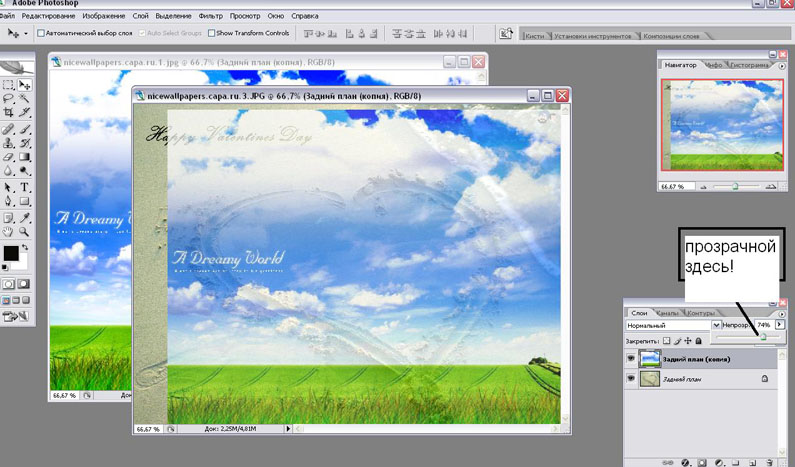Open the Navigator panel options menu arrow
Image resolution: width=795 pixels, height=467 pixels.
pos(781,65)
